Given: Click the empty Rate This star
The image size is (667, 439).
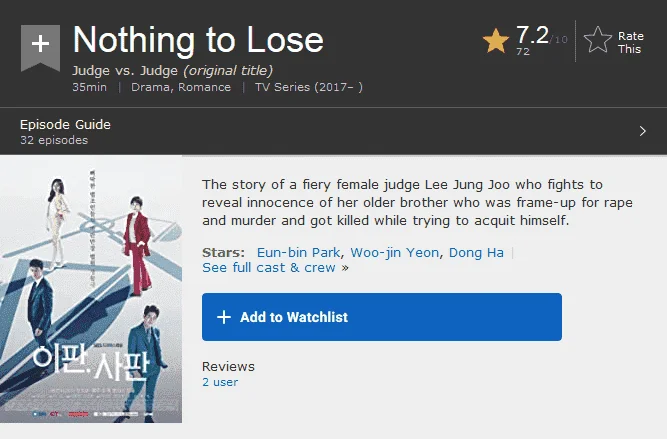Looking at the screenshot, I should (598, 40).
